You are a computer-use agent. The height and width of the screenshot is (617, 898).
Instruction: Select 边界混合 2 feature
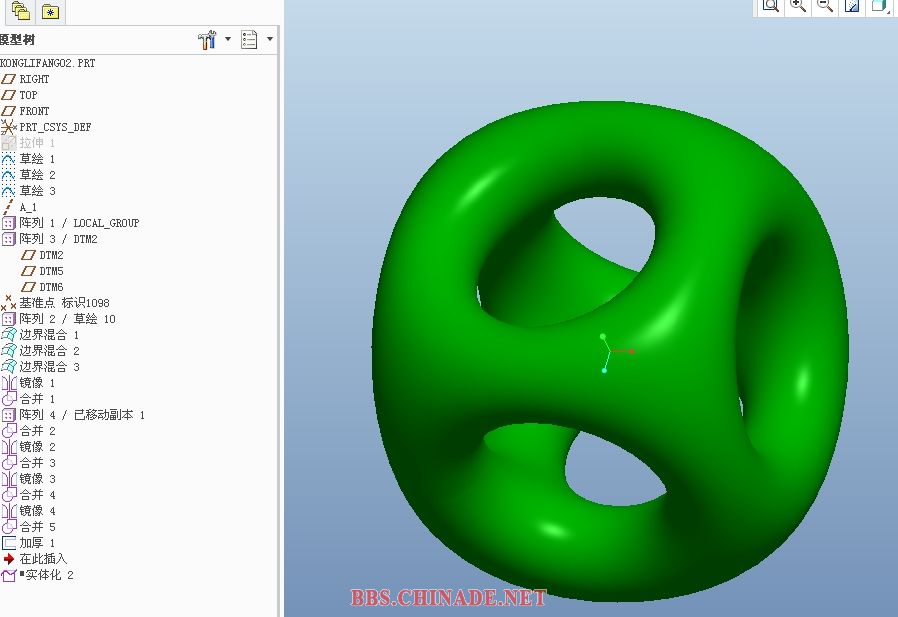pyautogui.click(x=40, y=351)
